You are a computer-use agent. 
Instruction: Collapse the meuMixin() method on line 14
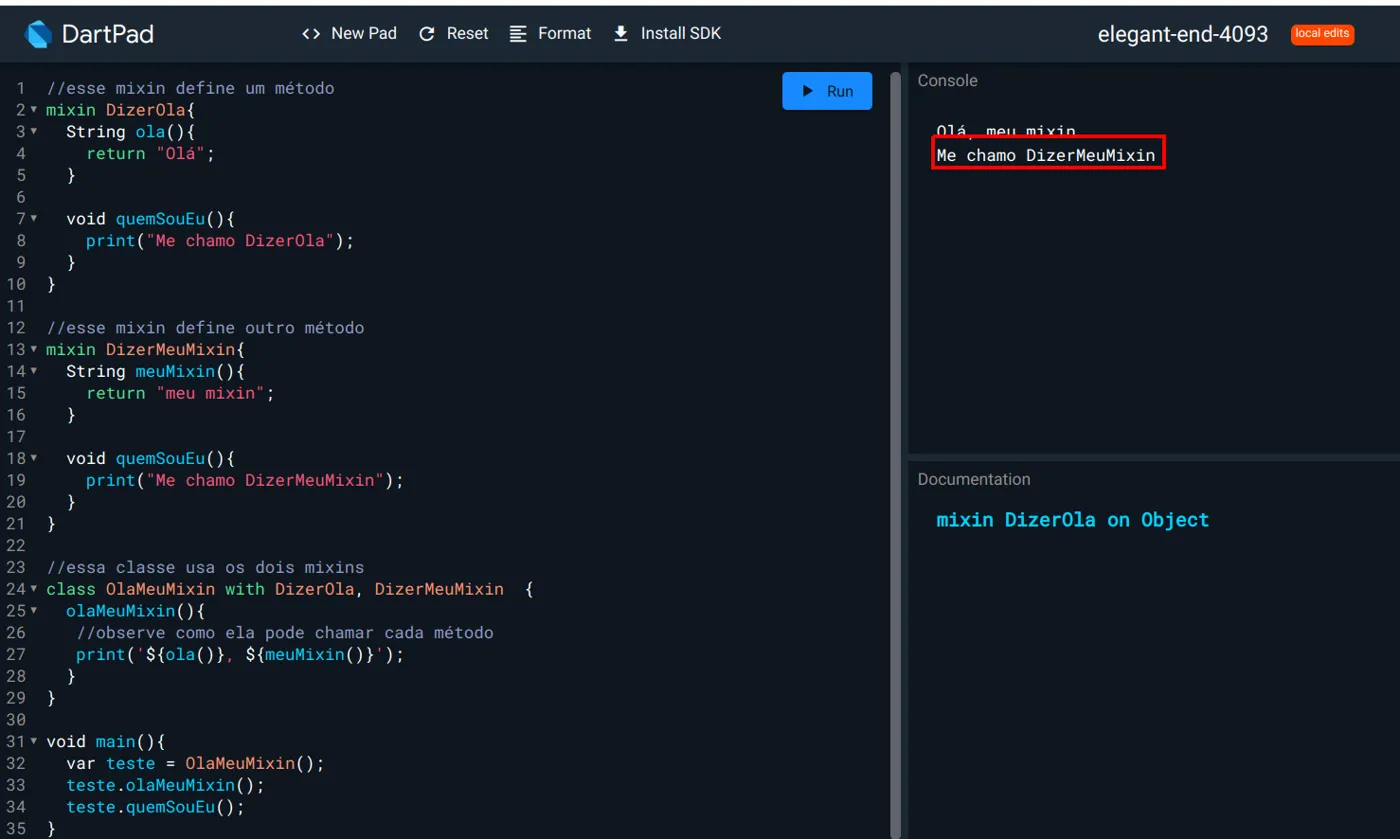tap(34, 372)
